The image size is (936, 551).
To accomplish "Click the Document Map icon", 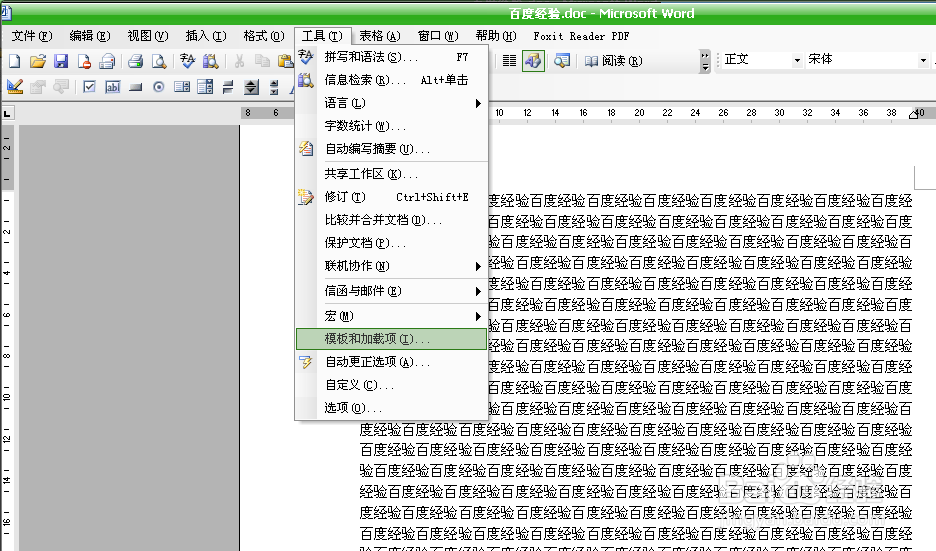I will [562, 61].
